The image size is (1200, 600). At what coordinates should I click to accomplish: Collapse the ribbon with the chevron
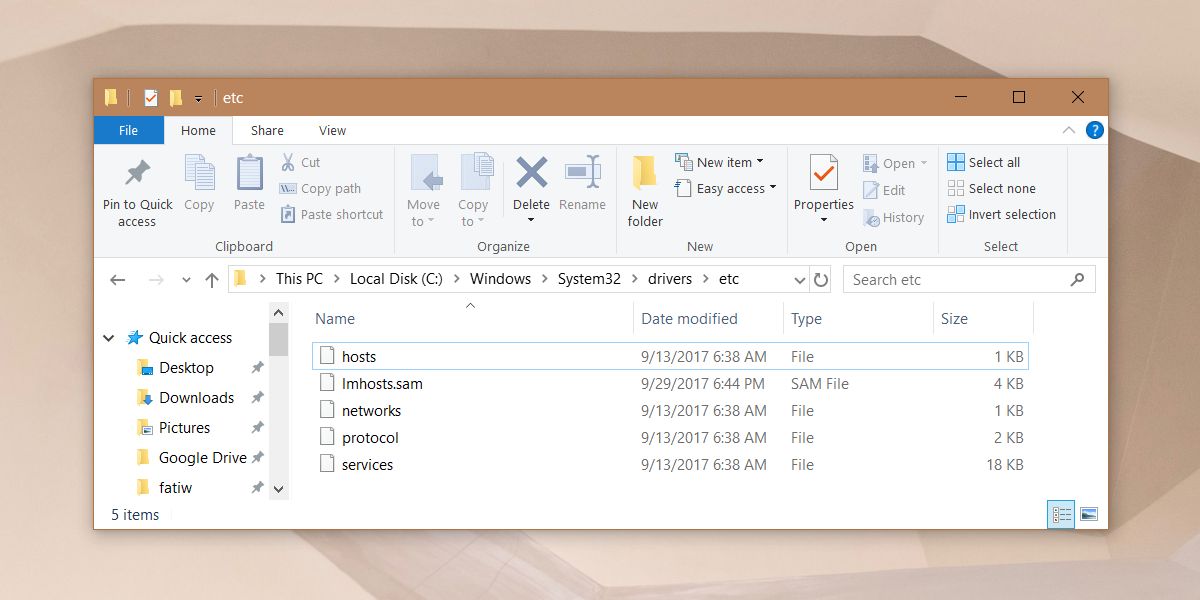tap(1067, 130)
